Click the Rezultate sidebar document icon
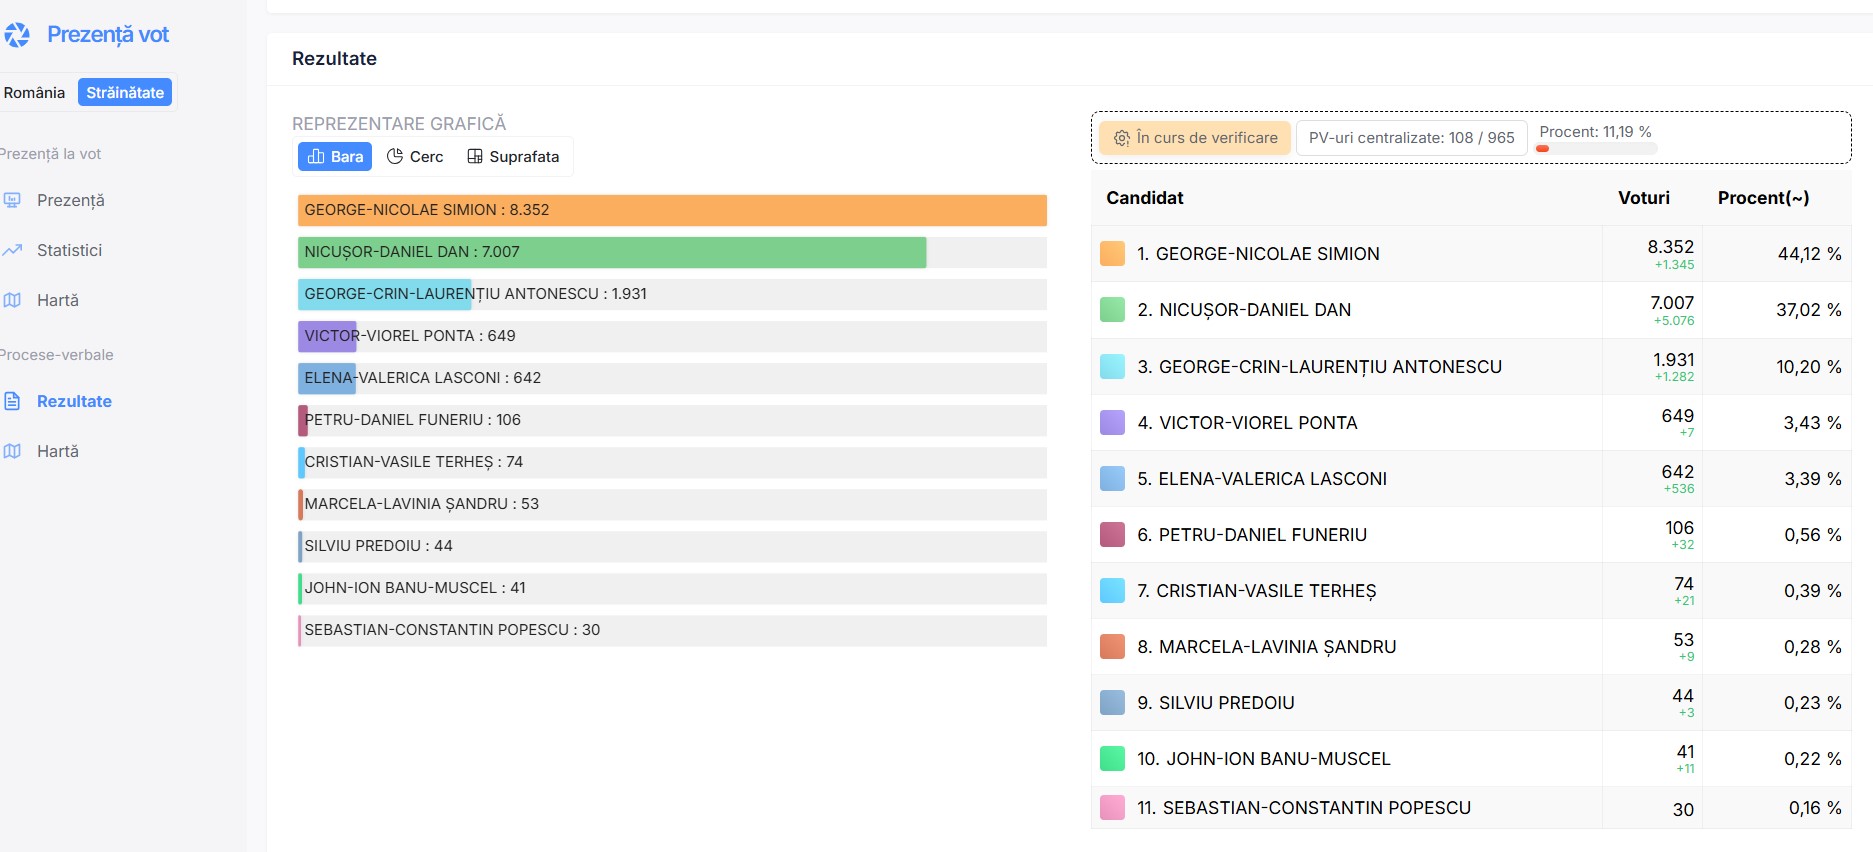 (x=13, y=401)
